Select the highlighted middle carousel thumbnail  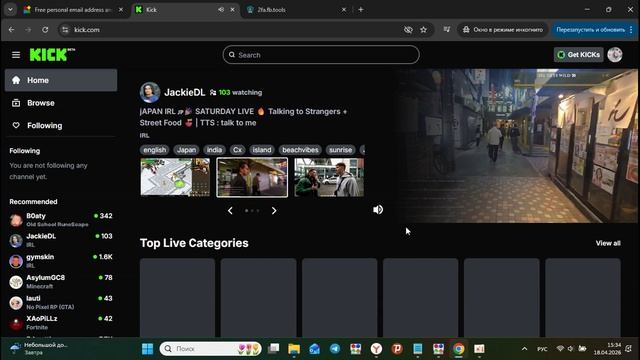coord(252,177)
